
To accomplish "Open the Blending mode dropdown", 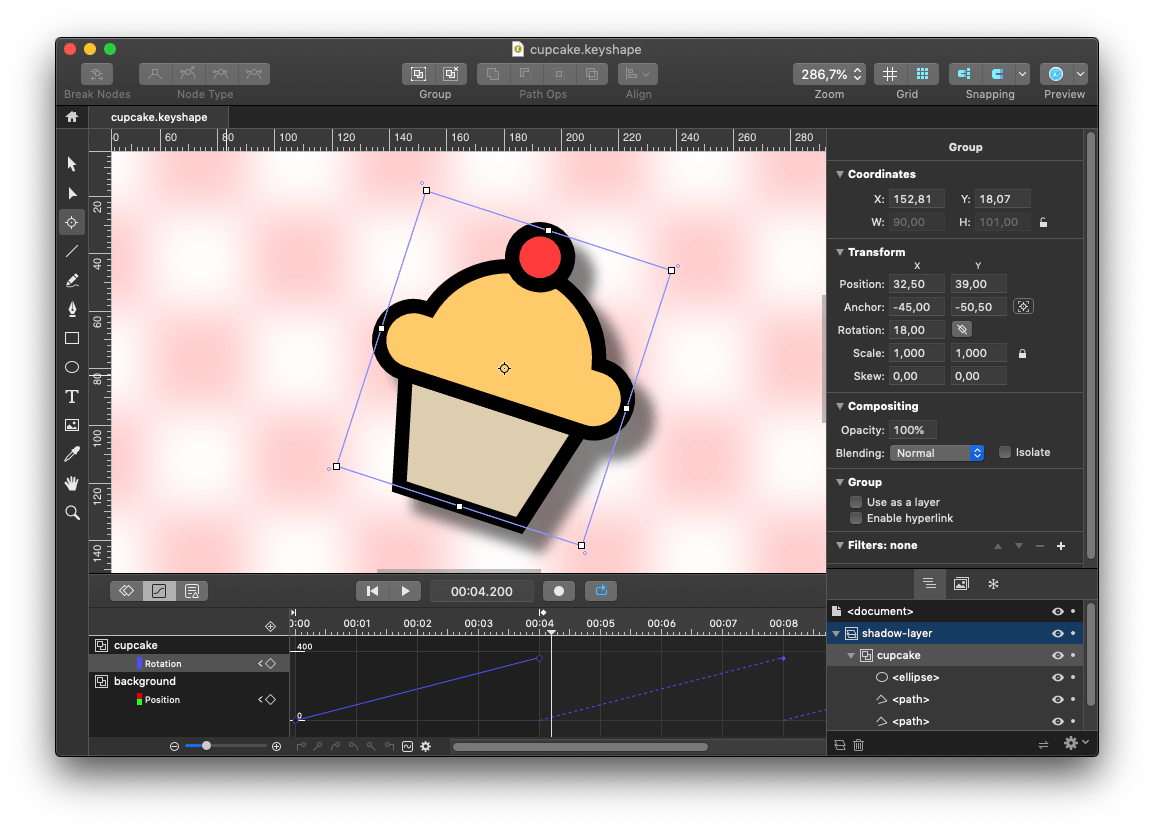I will click(x=936, y=452).
